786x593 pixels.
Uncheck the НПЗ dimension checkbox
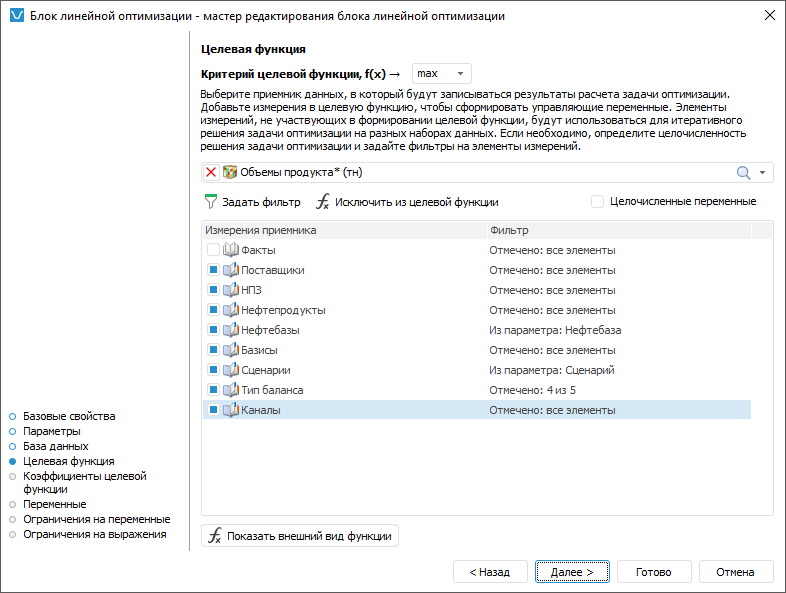click(213, 290)
